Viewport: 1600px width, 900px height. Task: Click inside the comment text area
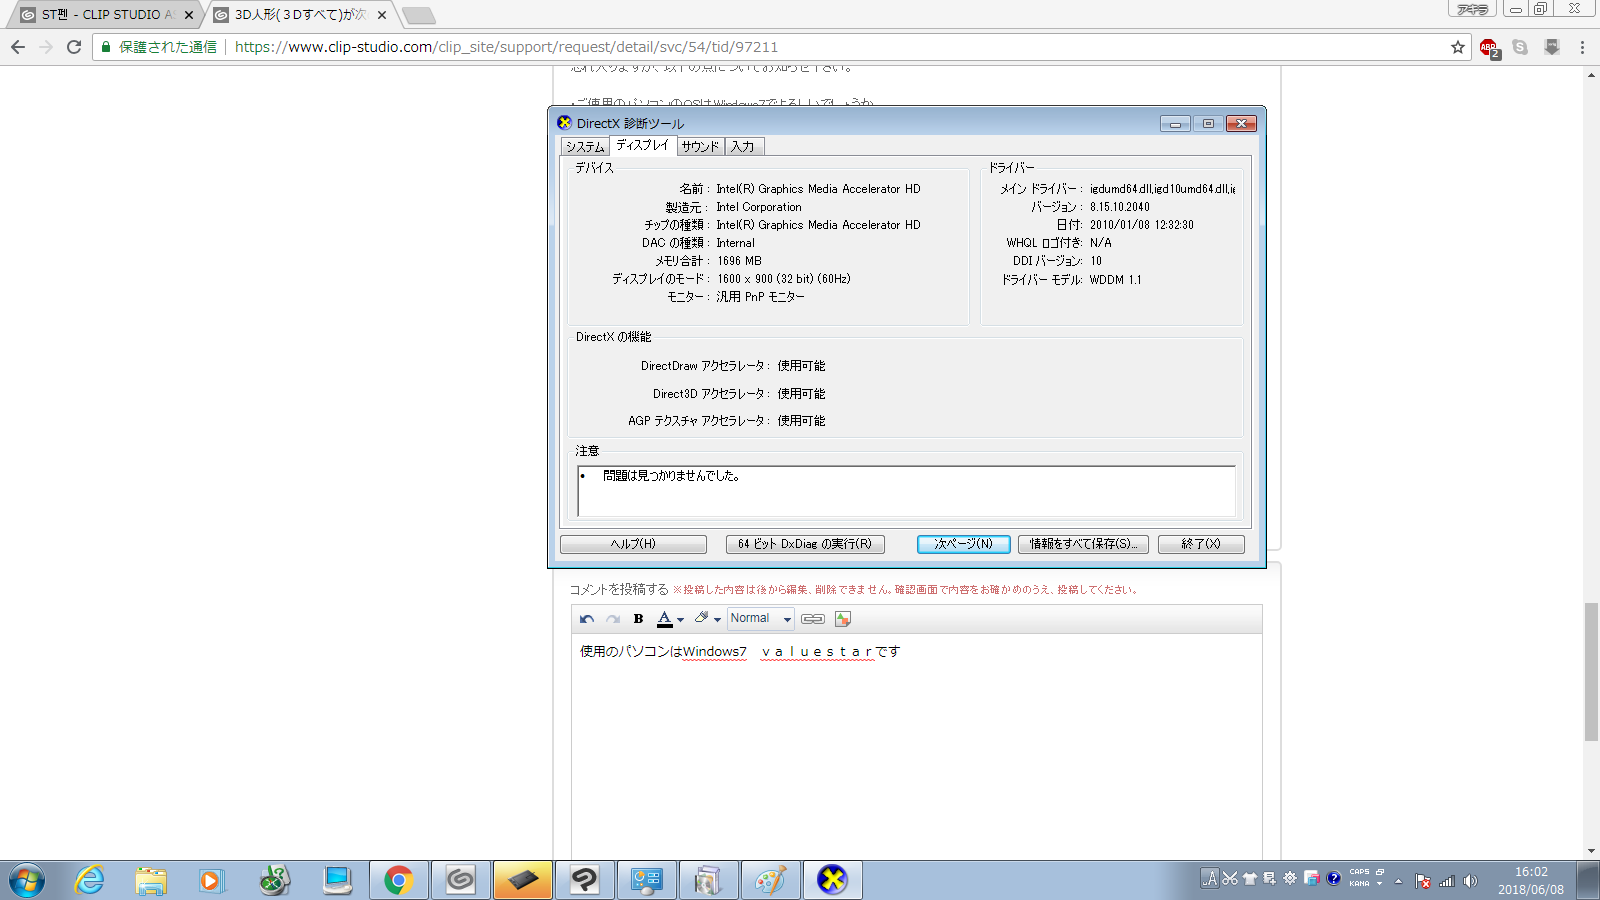[916, 745]
